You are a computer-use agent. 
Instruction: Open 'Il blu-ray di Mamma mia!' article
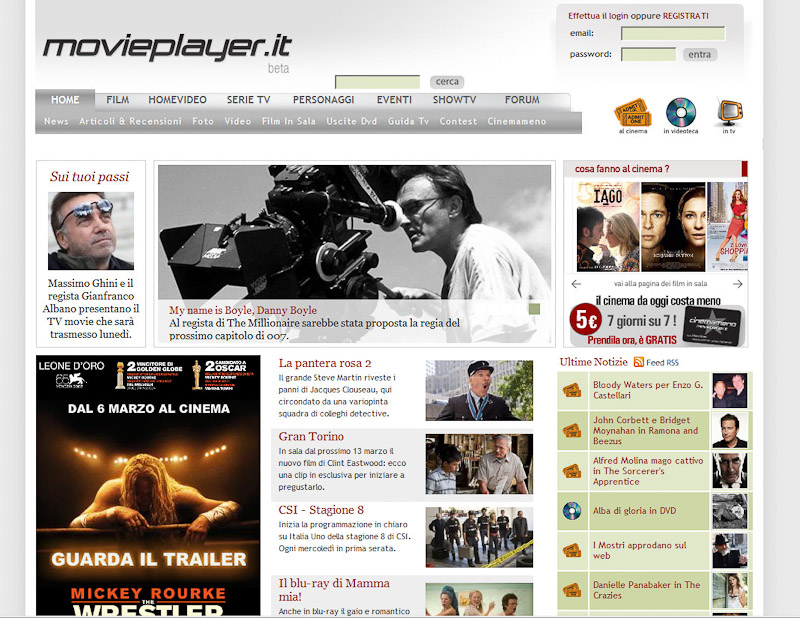click(334, 589)
